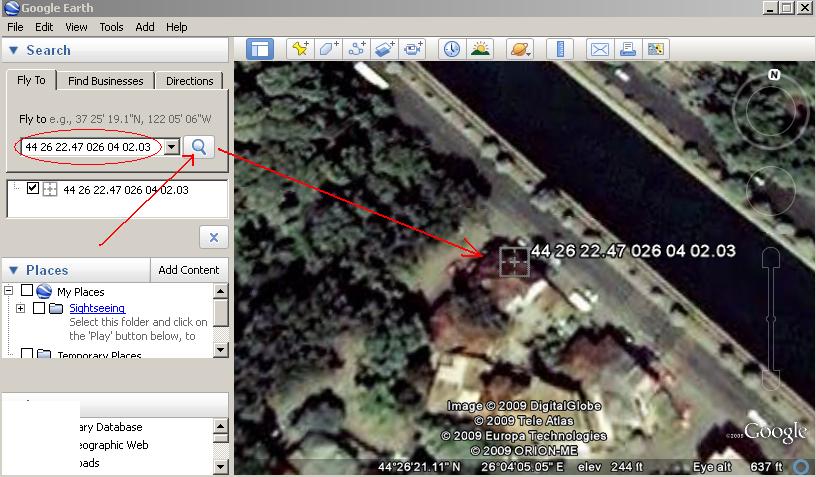This screenshot has width=816, height=477.
Task: Click the My Places globe icon
Action: pos(44,291)
